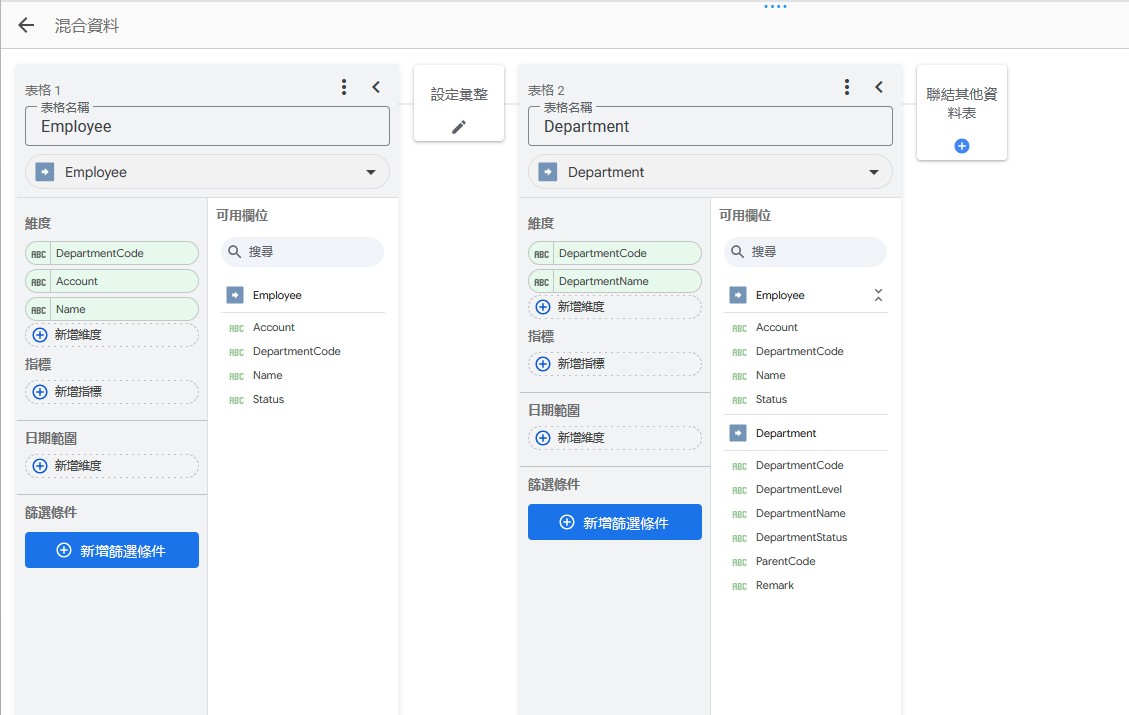
Task: Click the ABC icon on the DepartmentName dimension chip
Action: 542,282
